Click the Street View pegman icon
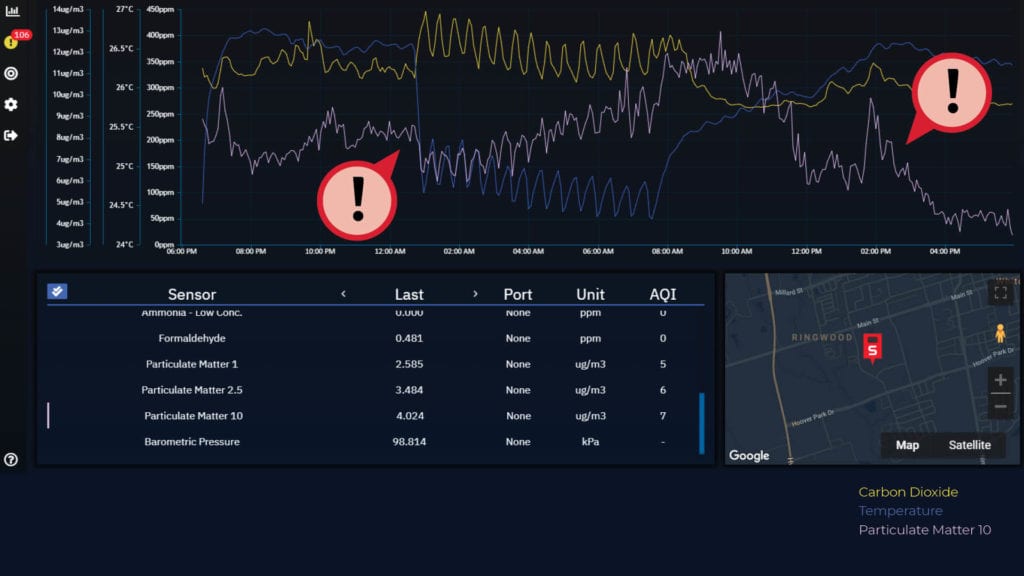This screenshot has width=1024, height=576. pyautogui.click(x=1000, y=333)
